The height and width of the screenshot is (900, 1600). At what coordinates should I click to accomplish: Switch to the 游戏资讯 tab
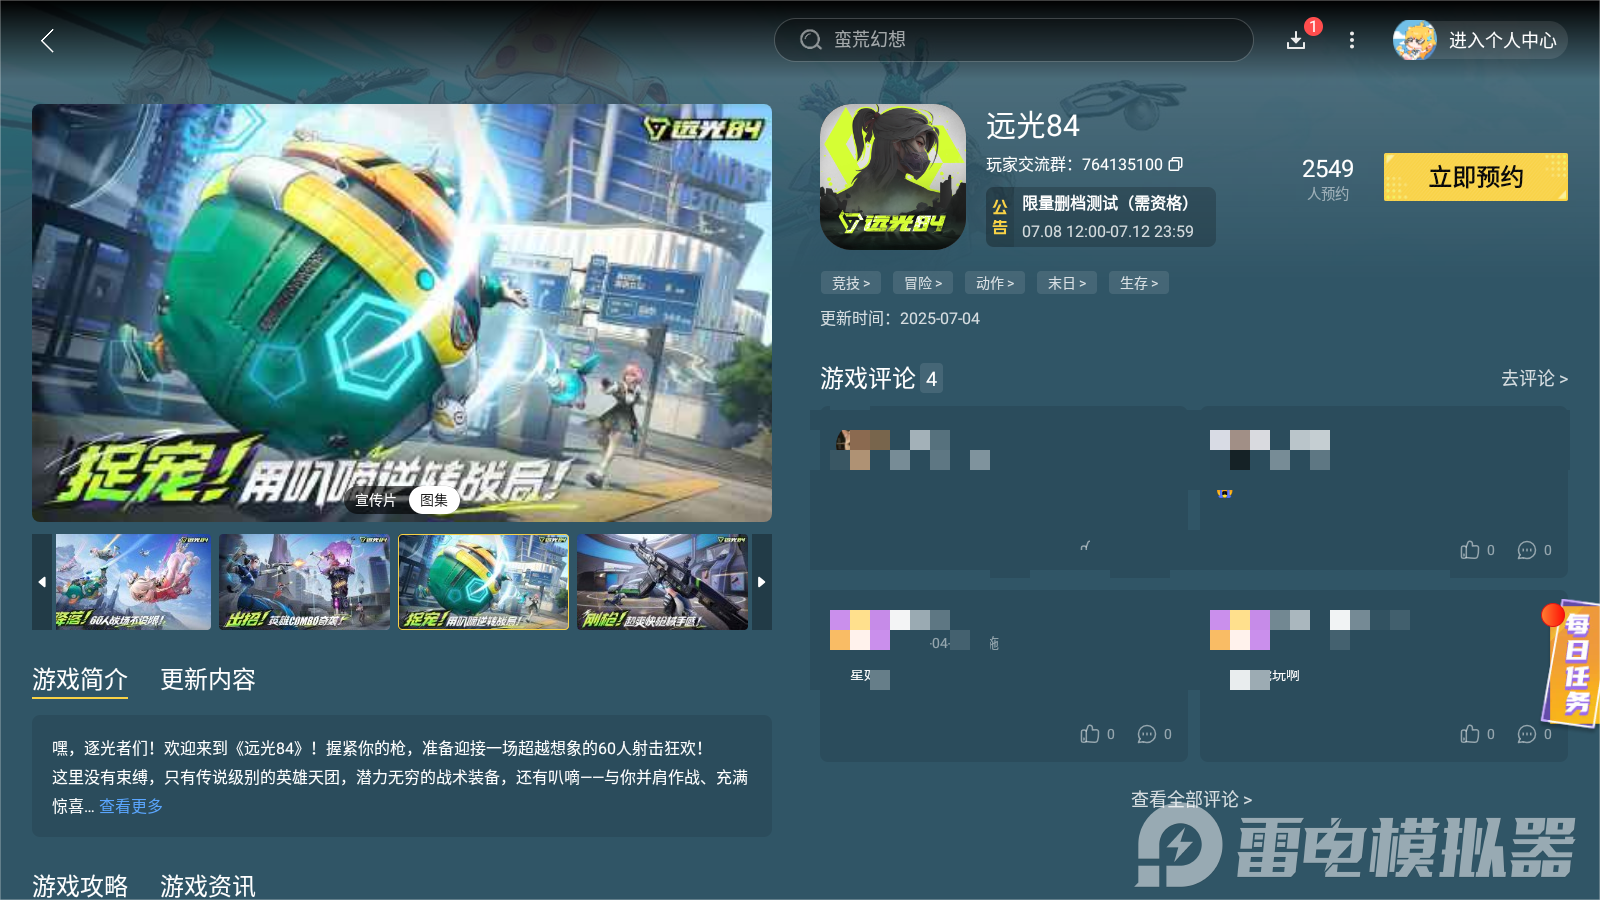(x=207, y=886)
